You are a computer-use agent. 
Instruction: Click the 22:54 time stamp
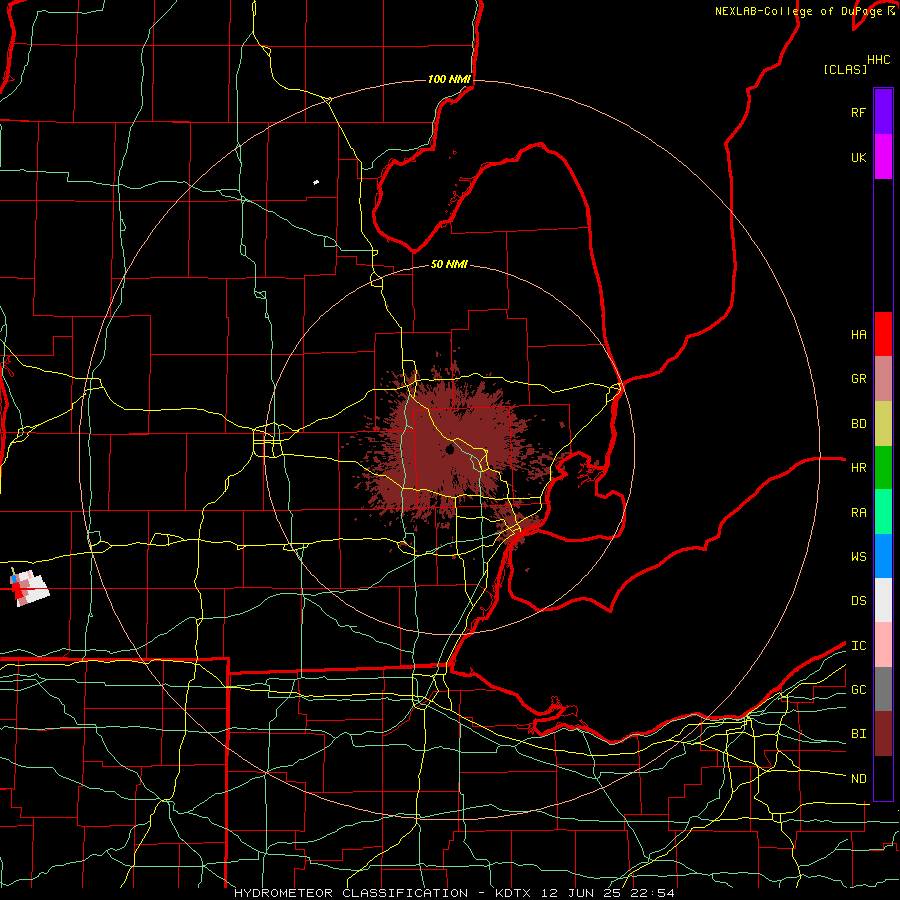(x=651, y=893)
